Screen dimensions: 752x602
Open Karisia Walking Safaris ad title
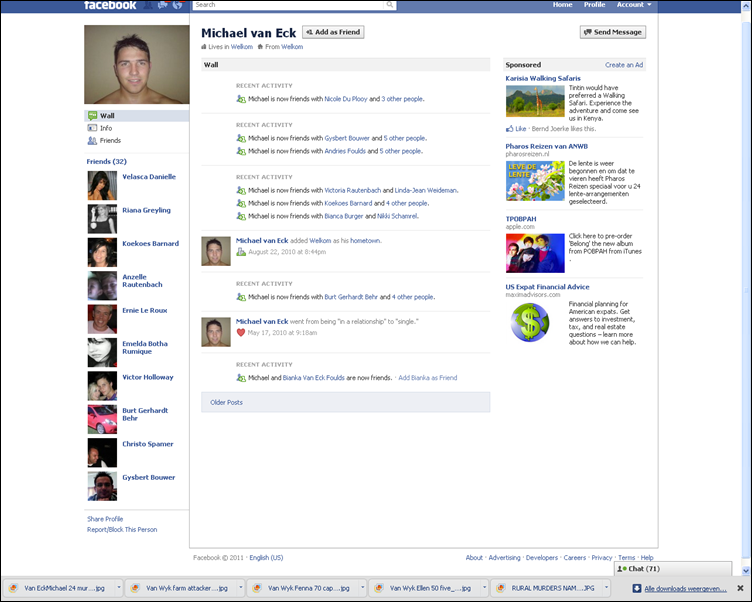pos(543,78)
